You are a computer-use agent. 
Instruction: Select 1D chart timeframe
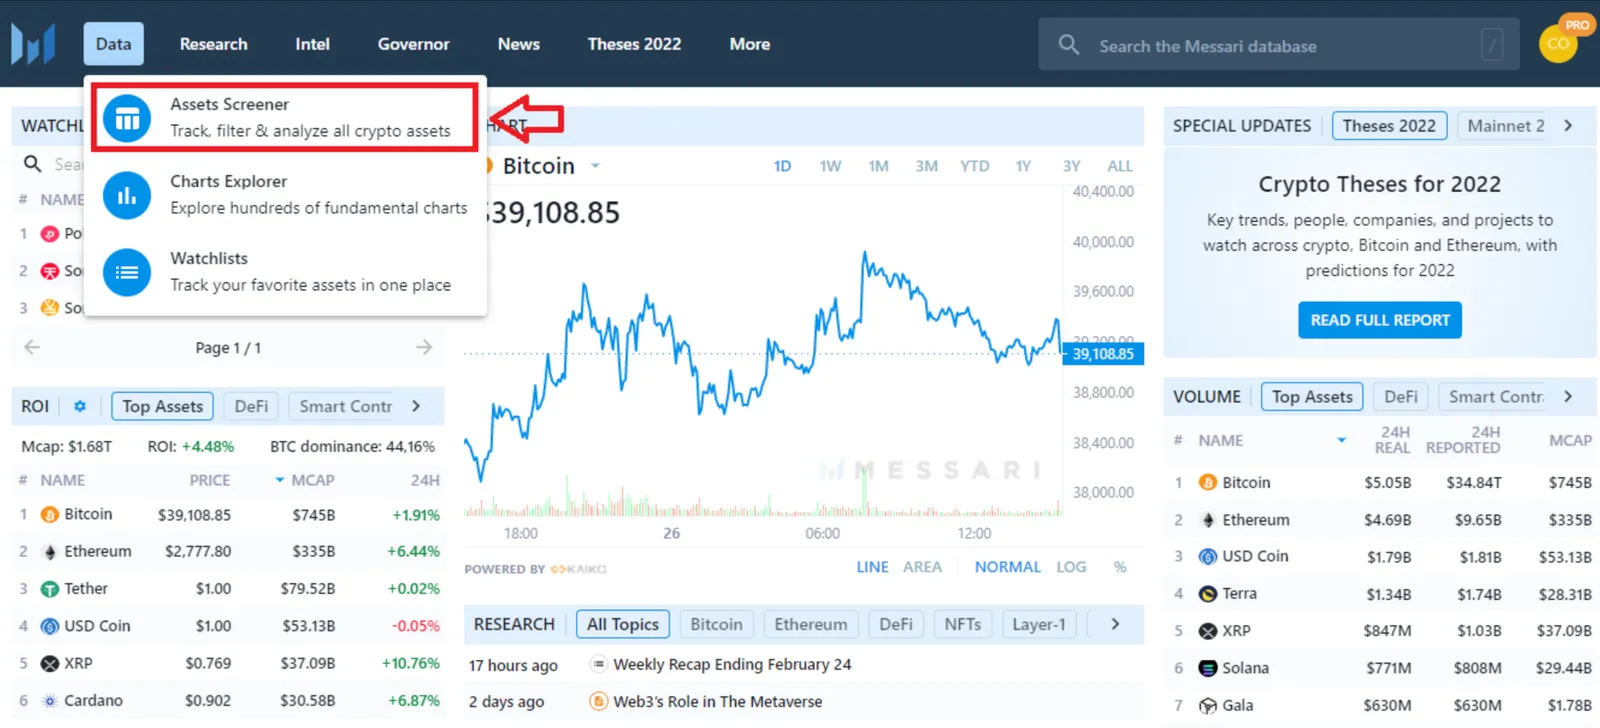pyautogui.click(x=782, y=166)
